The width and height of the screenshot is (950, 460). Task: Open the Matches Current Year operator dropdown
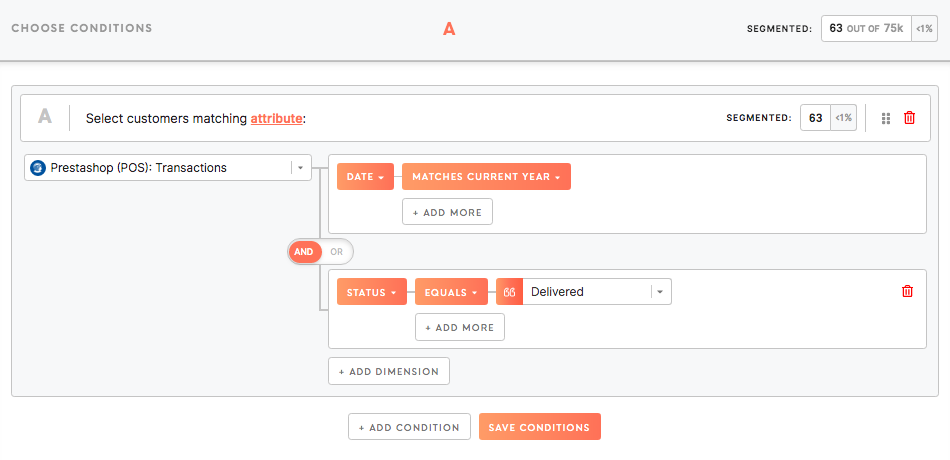click(x=486, y=177)
